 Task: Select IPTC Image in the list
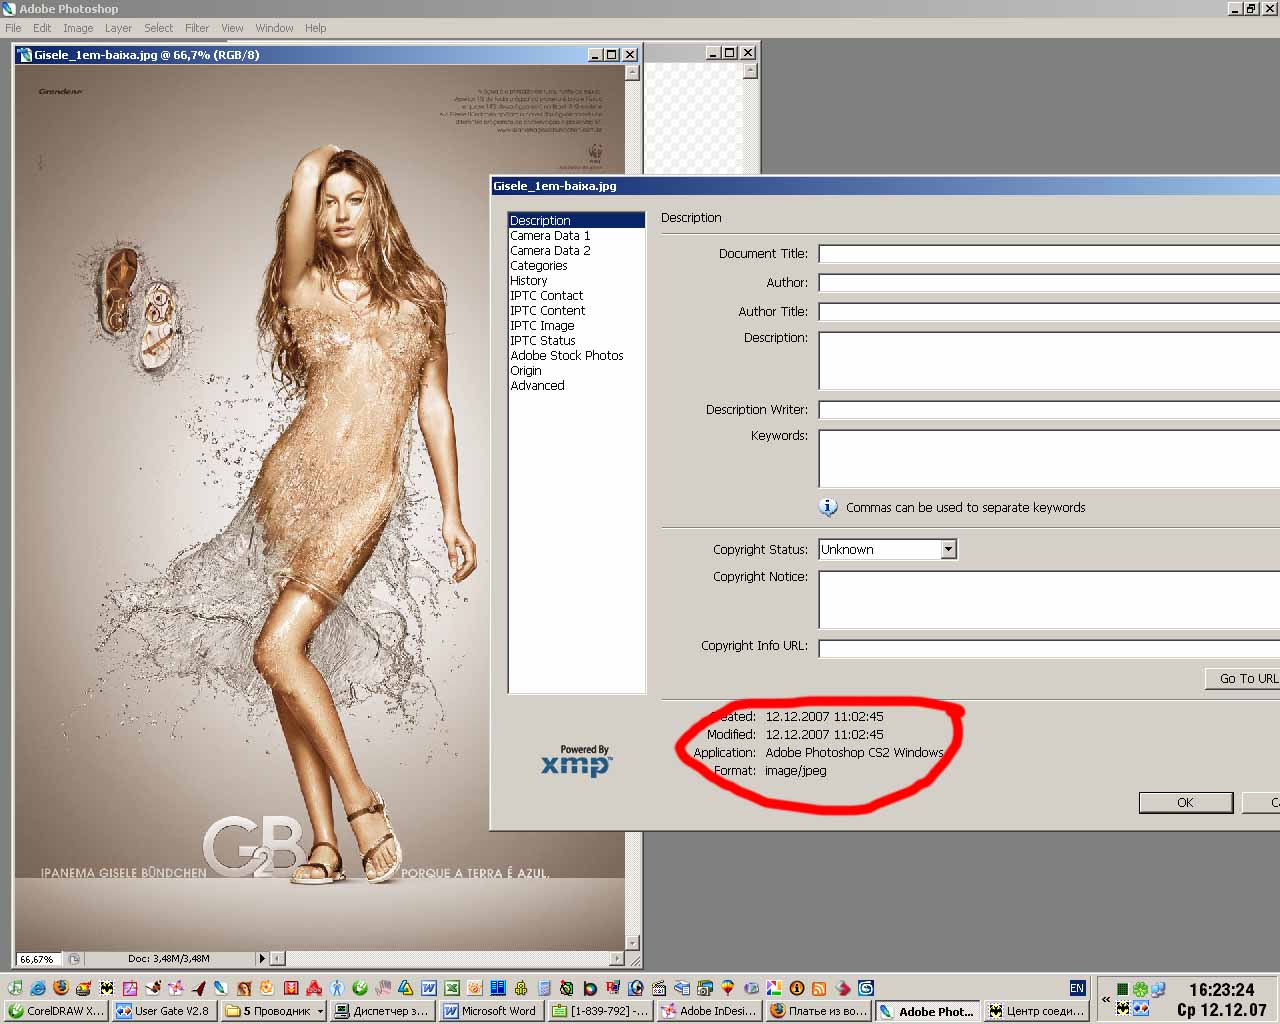(x=576, y=325)
